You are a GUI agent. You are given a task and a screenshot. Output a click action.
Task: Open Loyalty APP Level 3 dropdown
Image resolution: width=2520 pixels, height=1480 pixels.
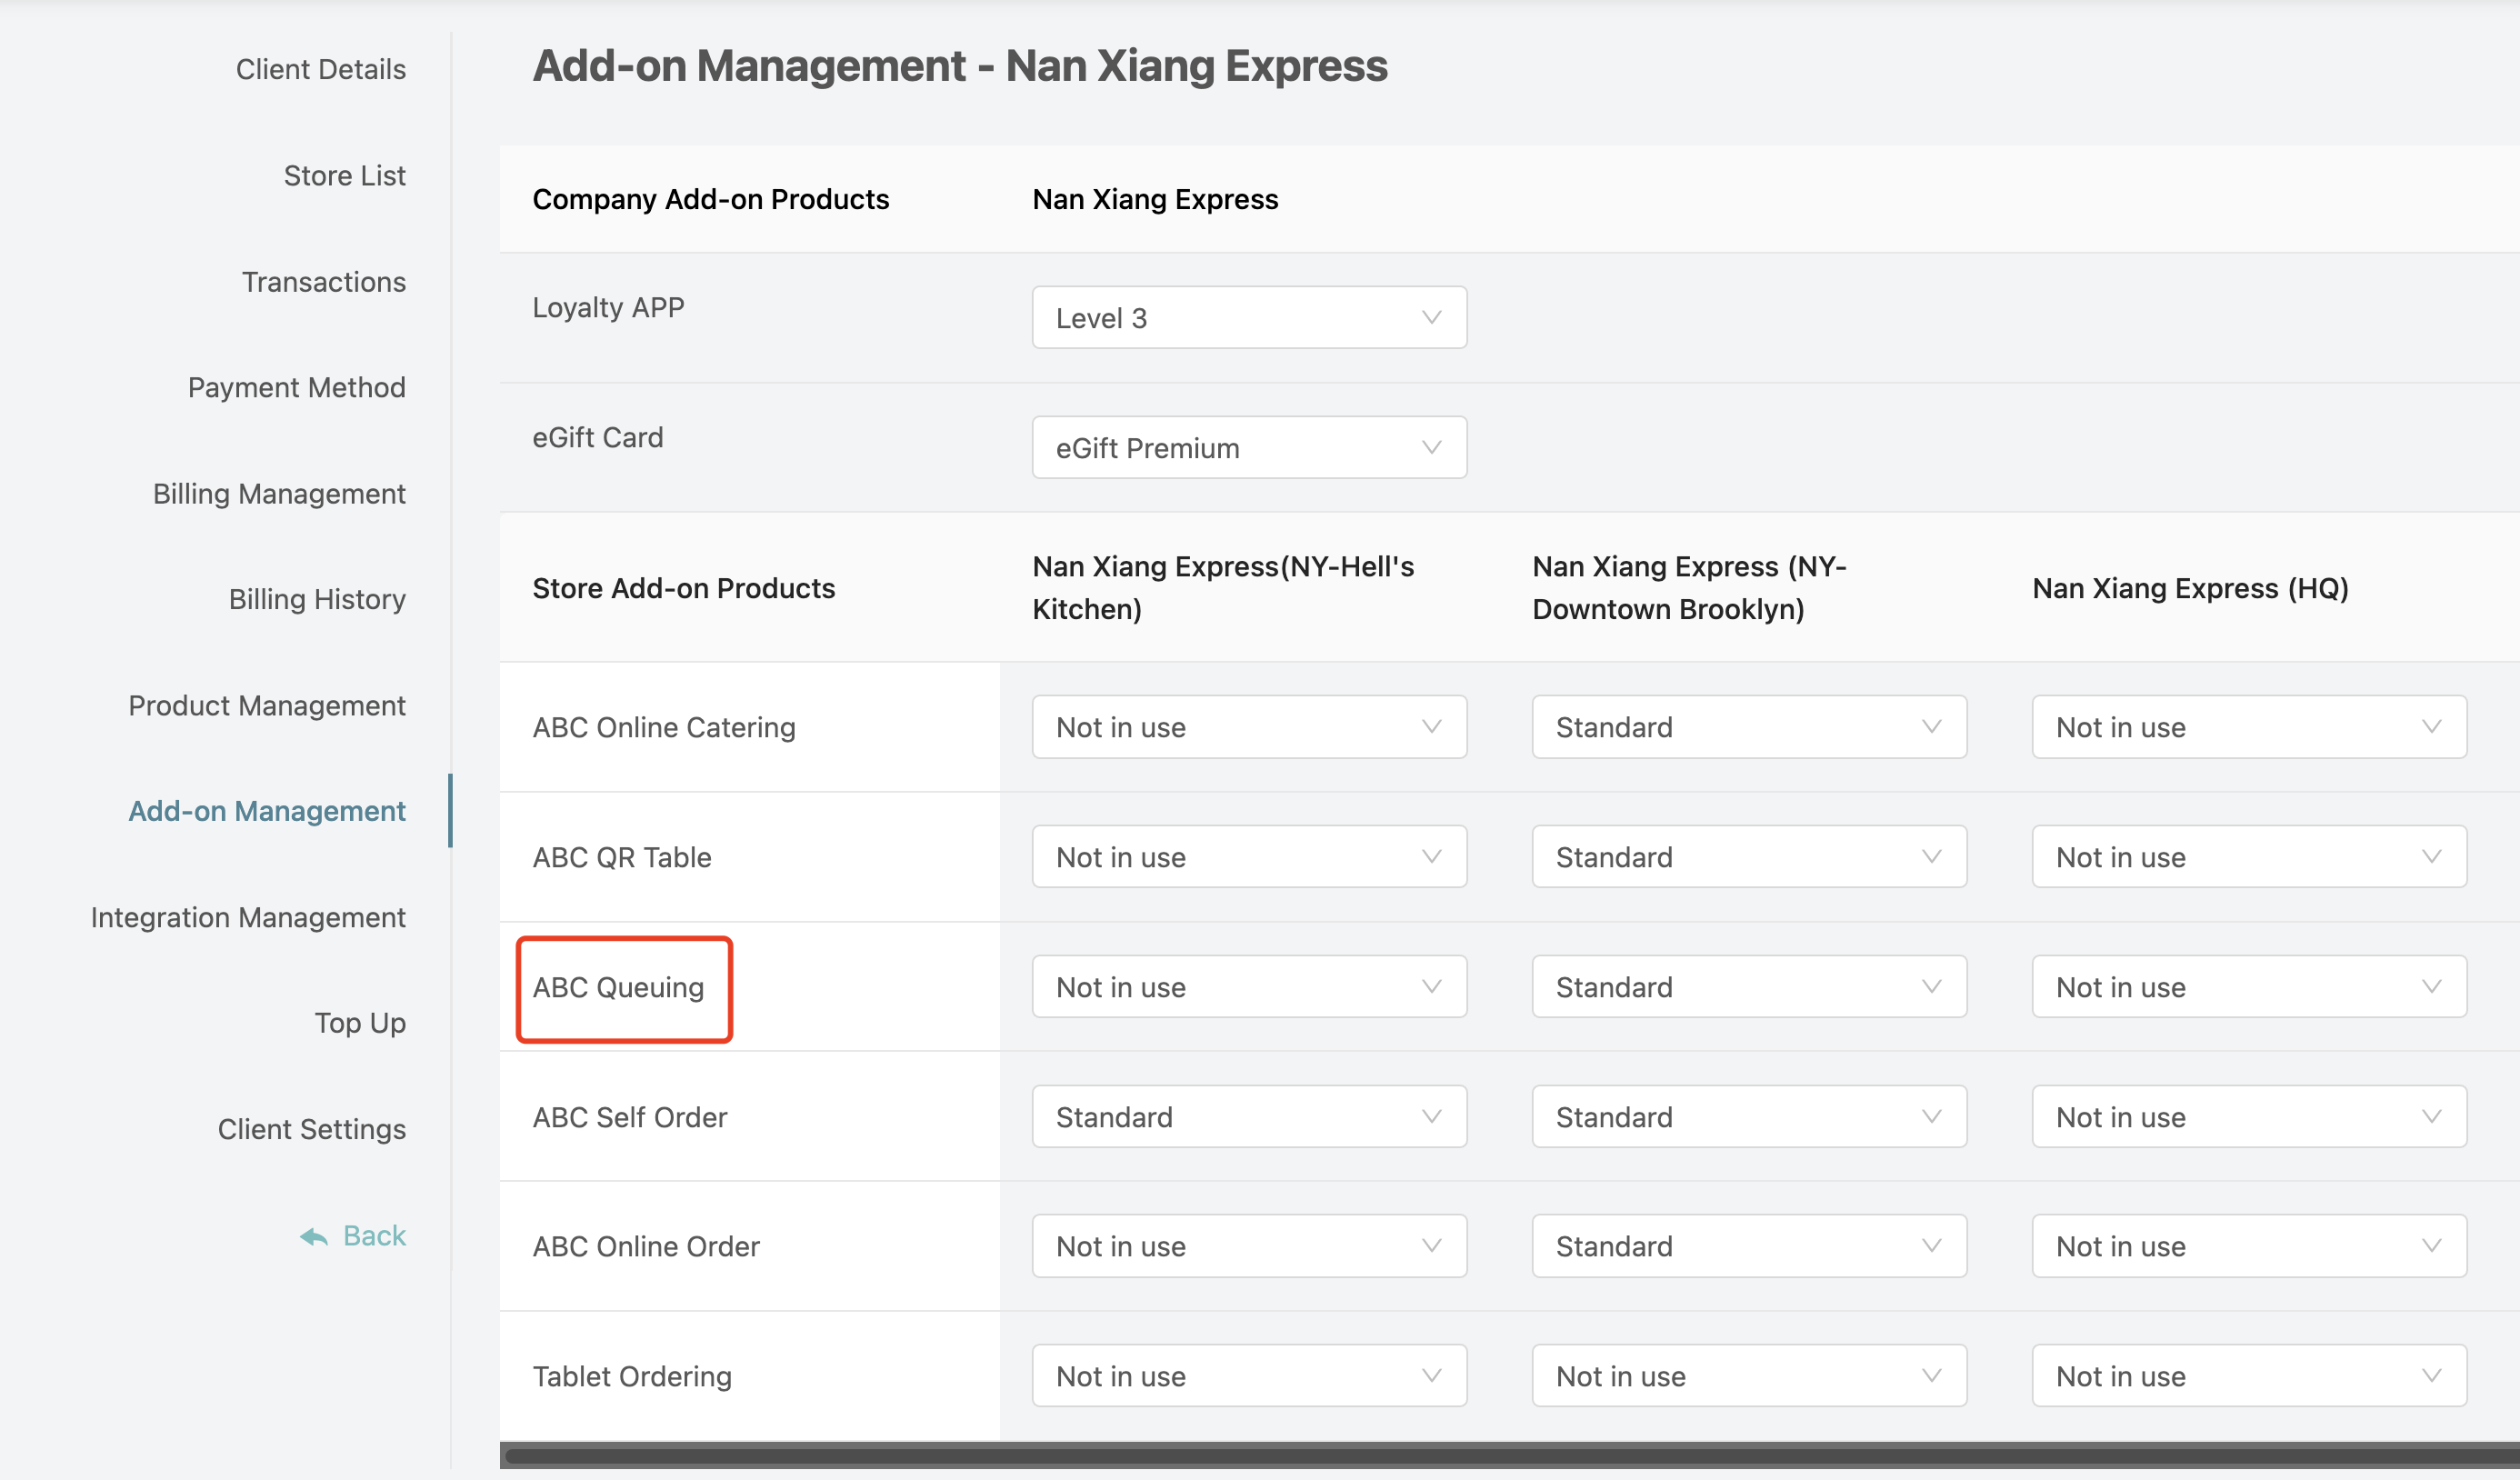(x=1249, y=317)
